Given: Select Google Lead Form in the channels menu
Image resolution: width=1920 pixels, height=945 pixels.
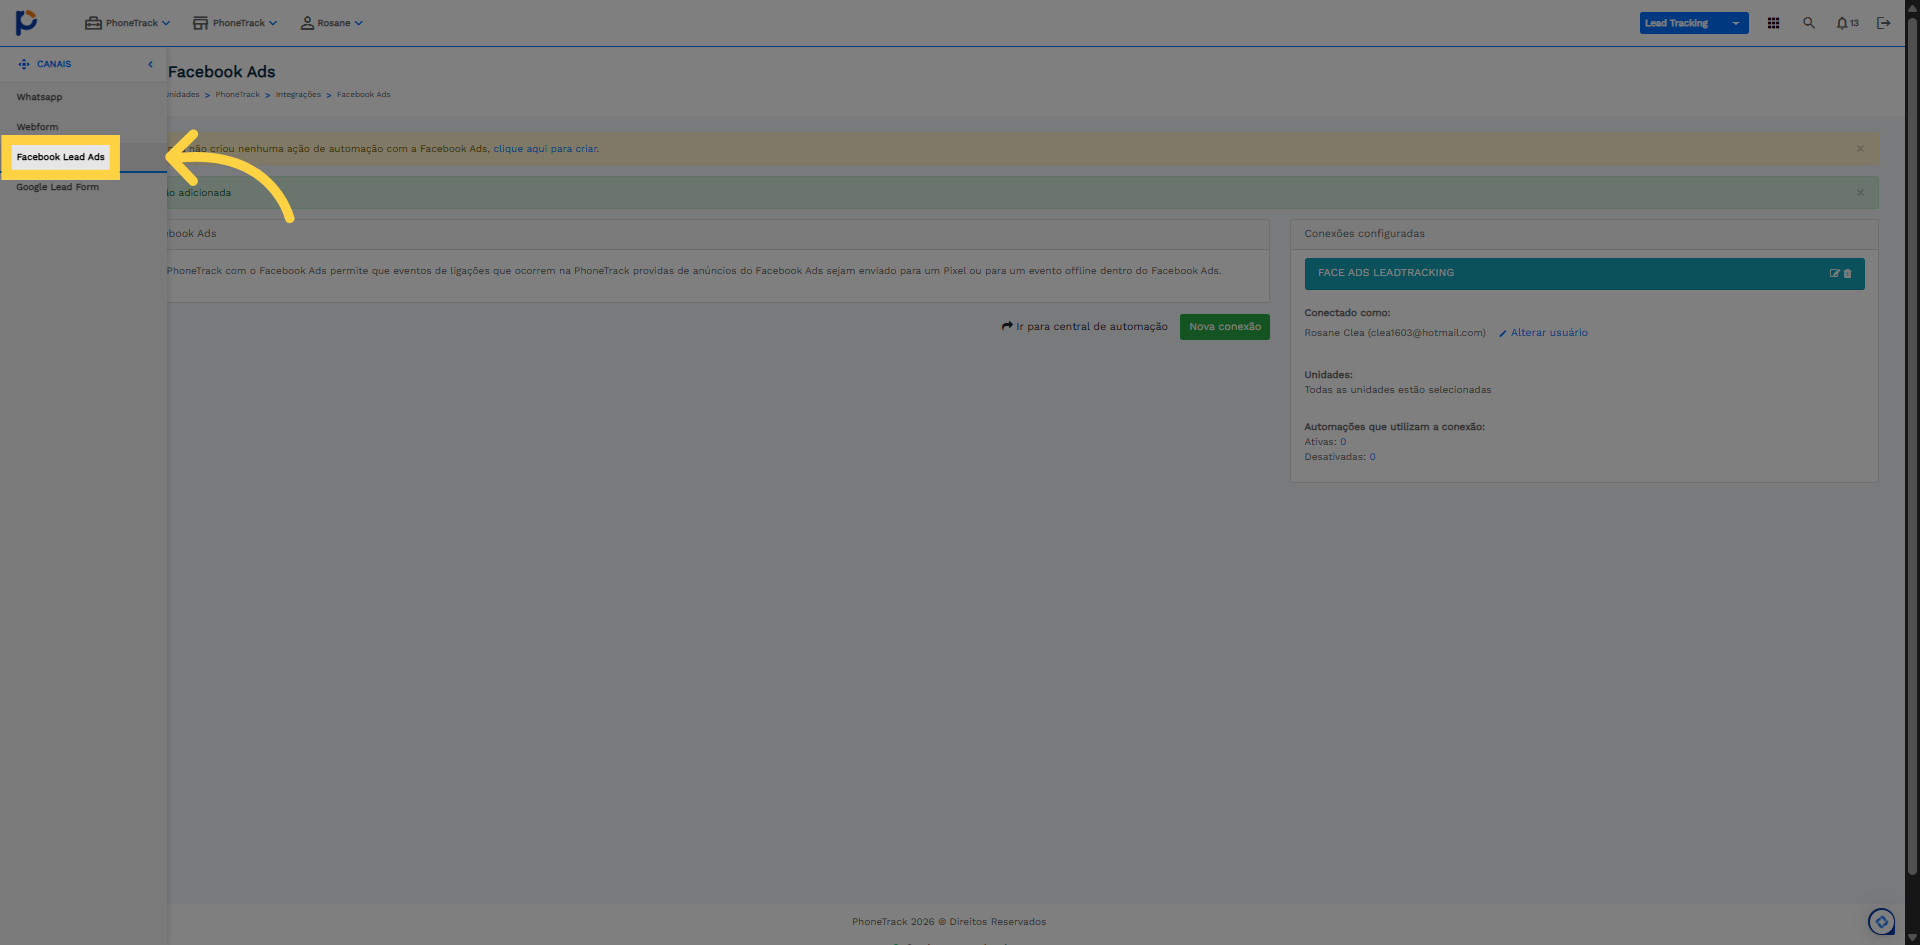Looking at the screenshot, I should point(57,187).
